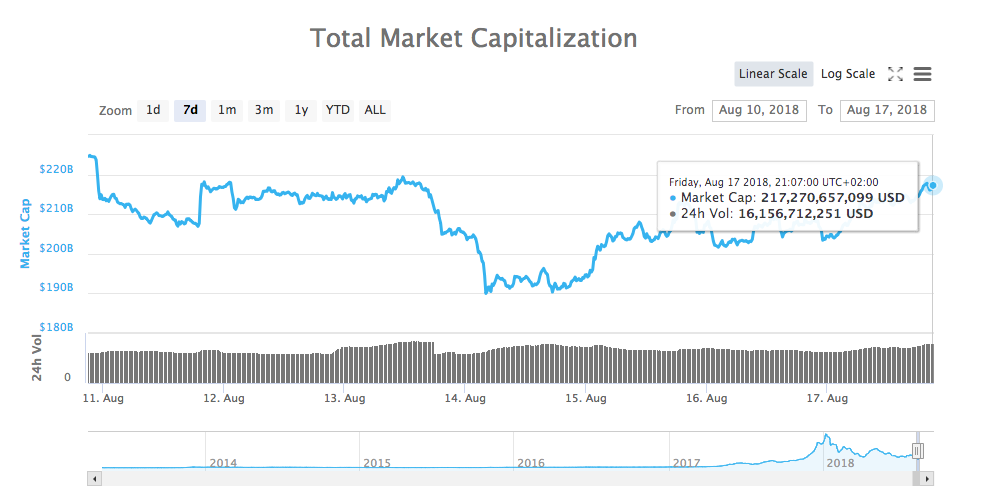The image size is (989, 495).
Task: Switch chart to Log Scale
Action: (x=848, y=74)
